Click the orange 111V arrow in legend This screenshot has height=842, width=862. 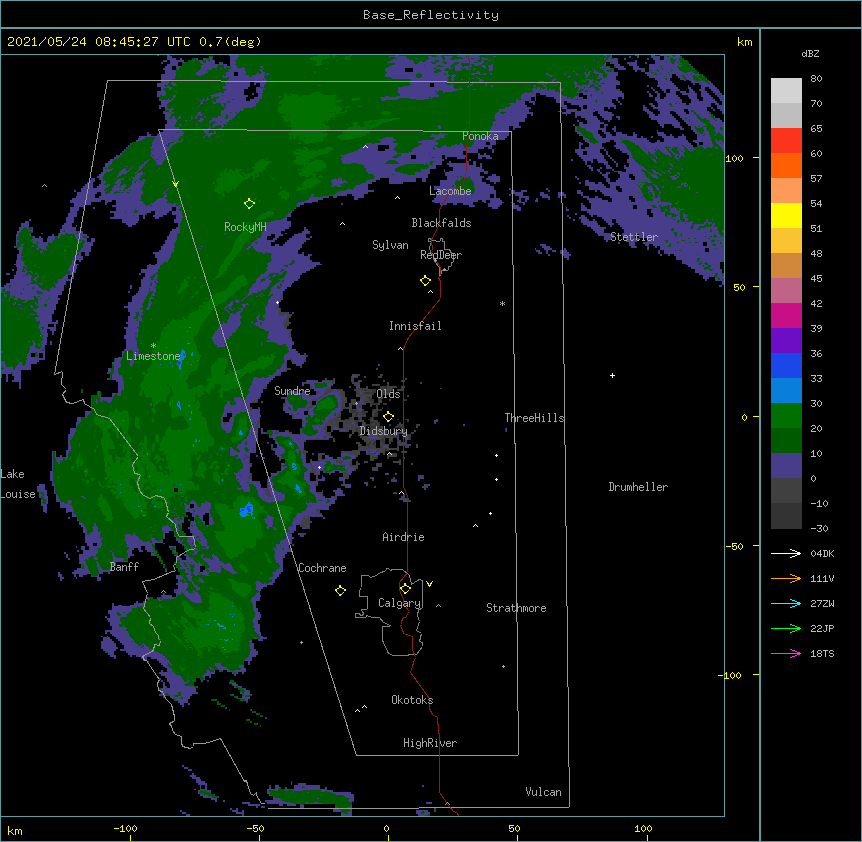point(786,578)
